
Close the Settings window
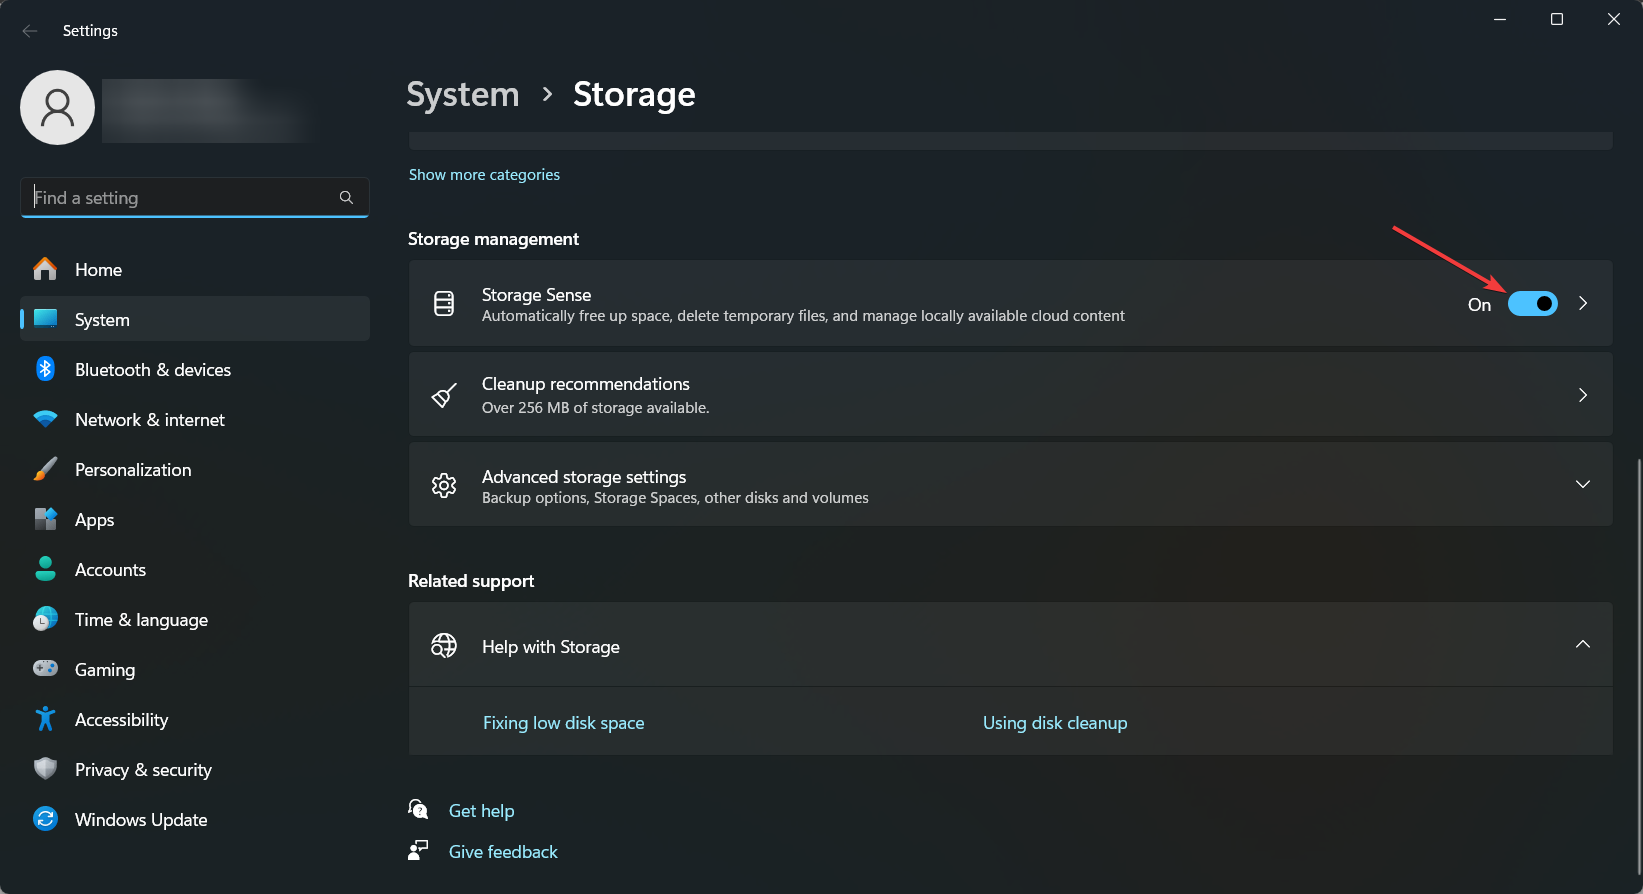coord(1614,19)
